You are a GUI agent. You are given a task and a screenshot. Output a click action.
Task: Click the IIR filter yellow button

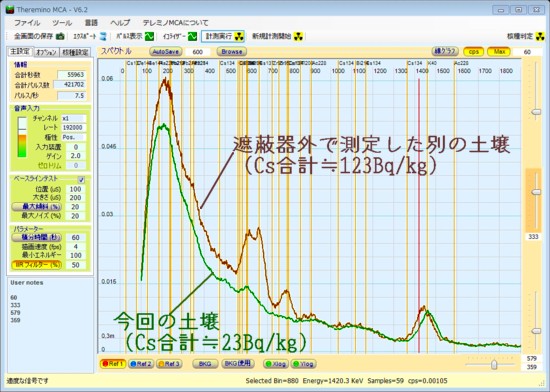(36, 265)
